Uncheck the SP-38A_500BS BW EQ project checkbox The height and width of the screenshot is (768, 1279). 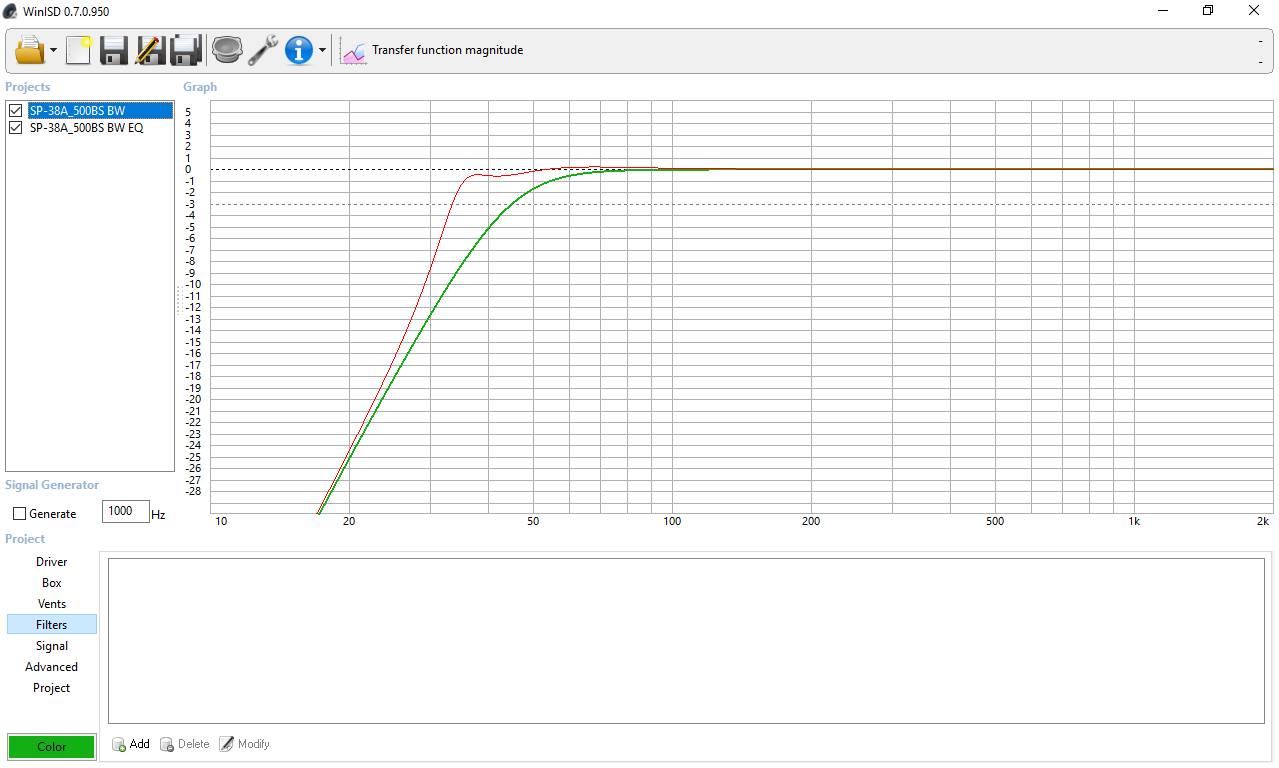point(15,128)
